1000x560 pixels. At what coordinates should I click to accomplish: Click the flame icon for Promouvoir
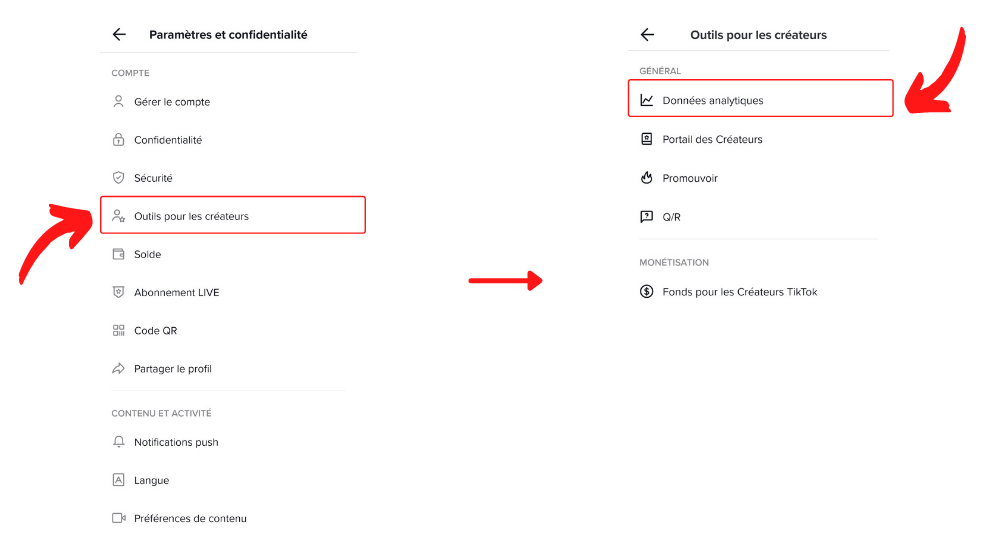coord(647,178)
